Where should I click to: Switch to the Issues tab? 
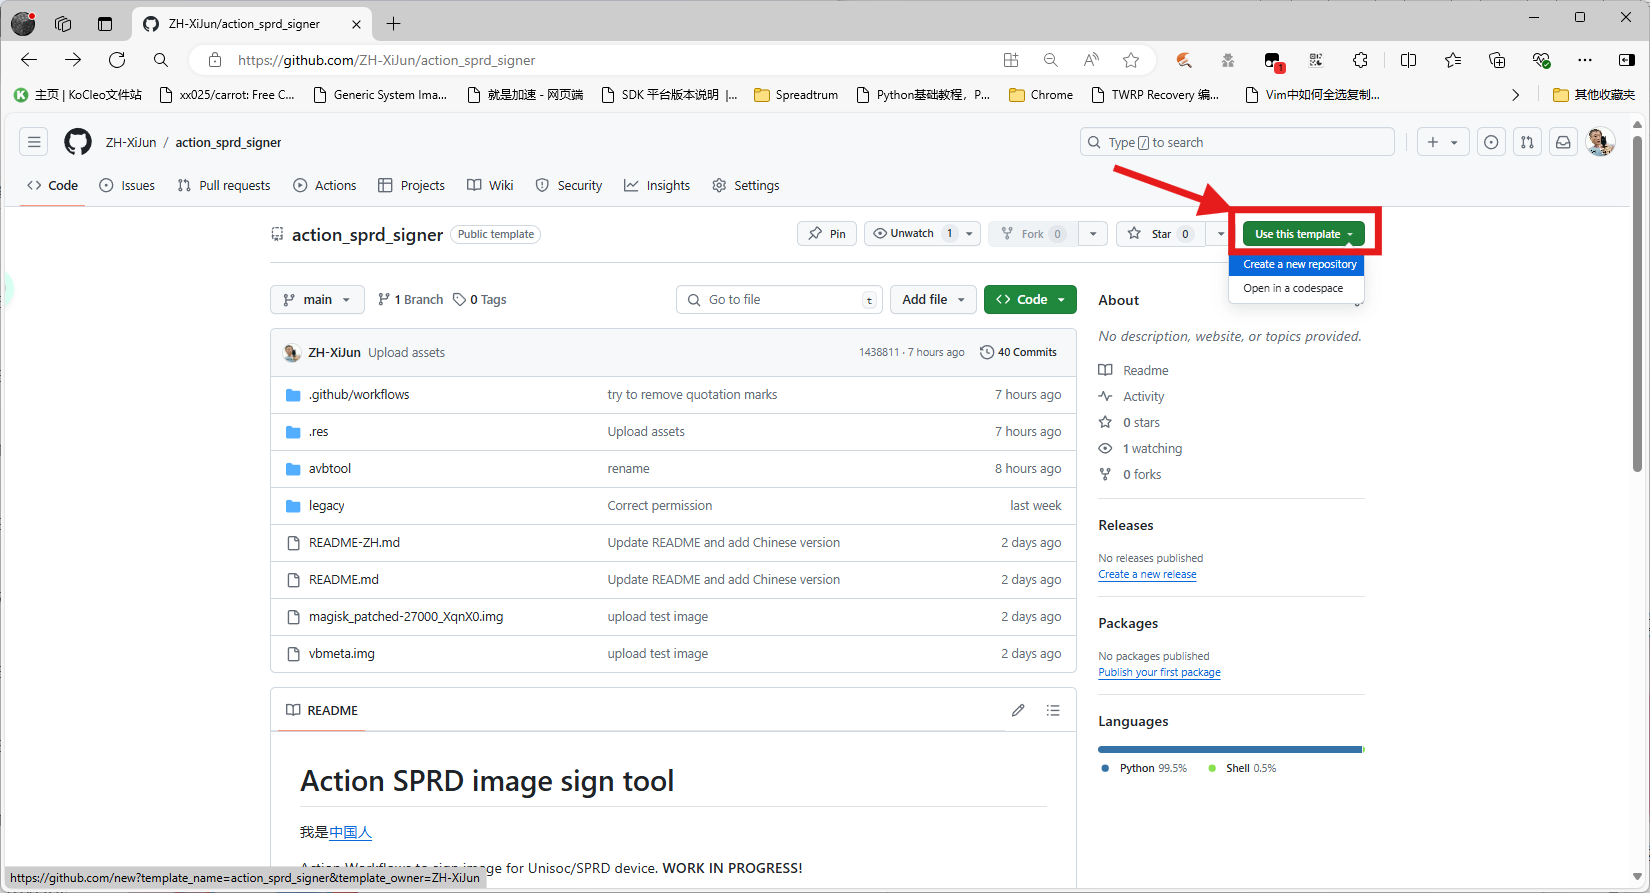pyautogui.click(x=127, y=186)
